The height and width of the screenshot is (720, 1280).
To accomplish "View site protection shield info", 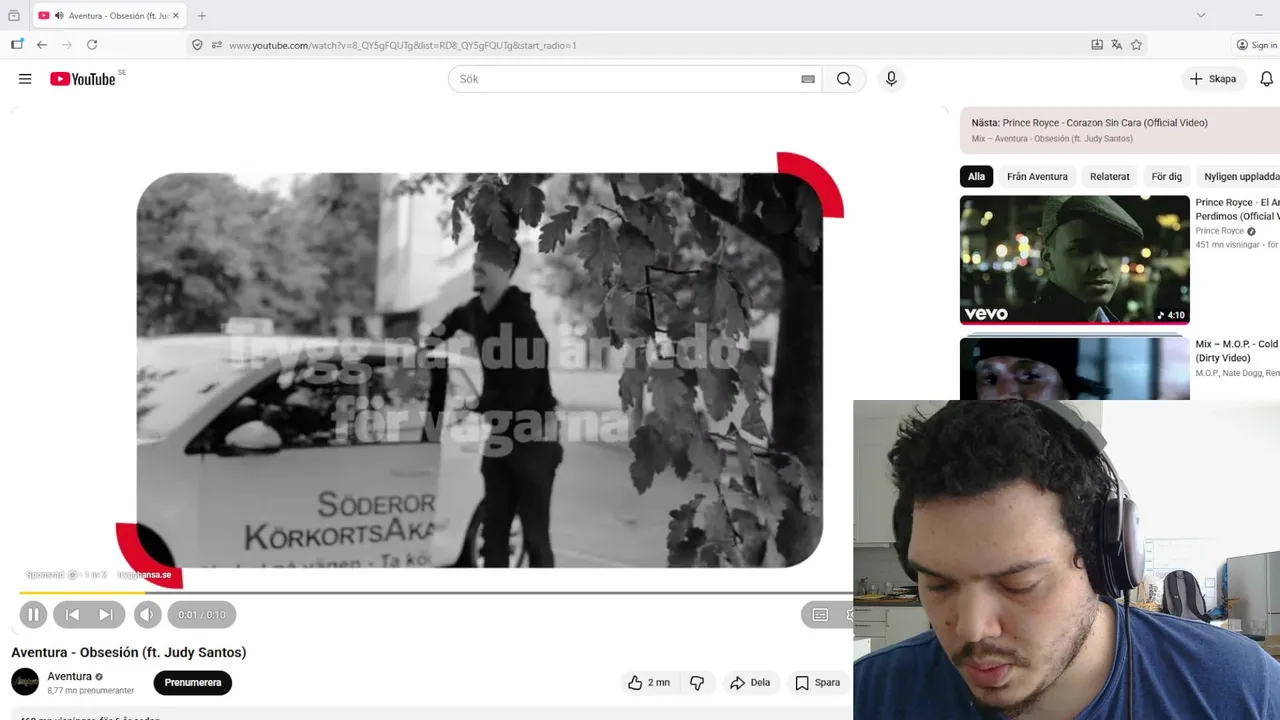I will pos(197,45).
